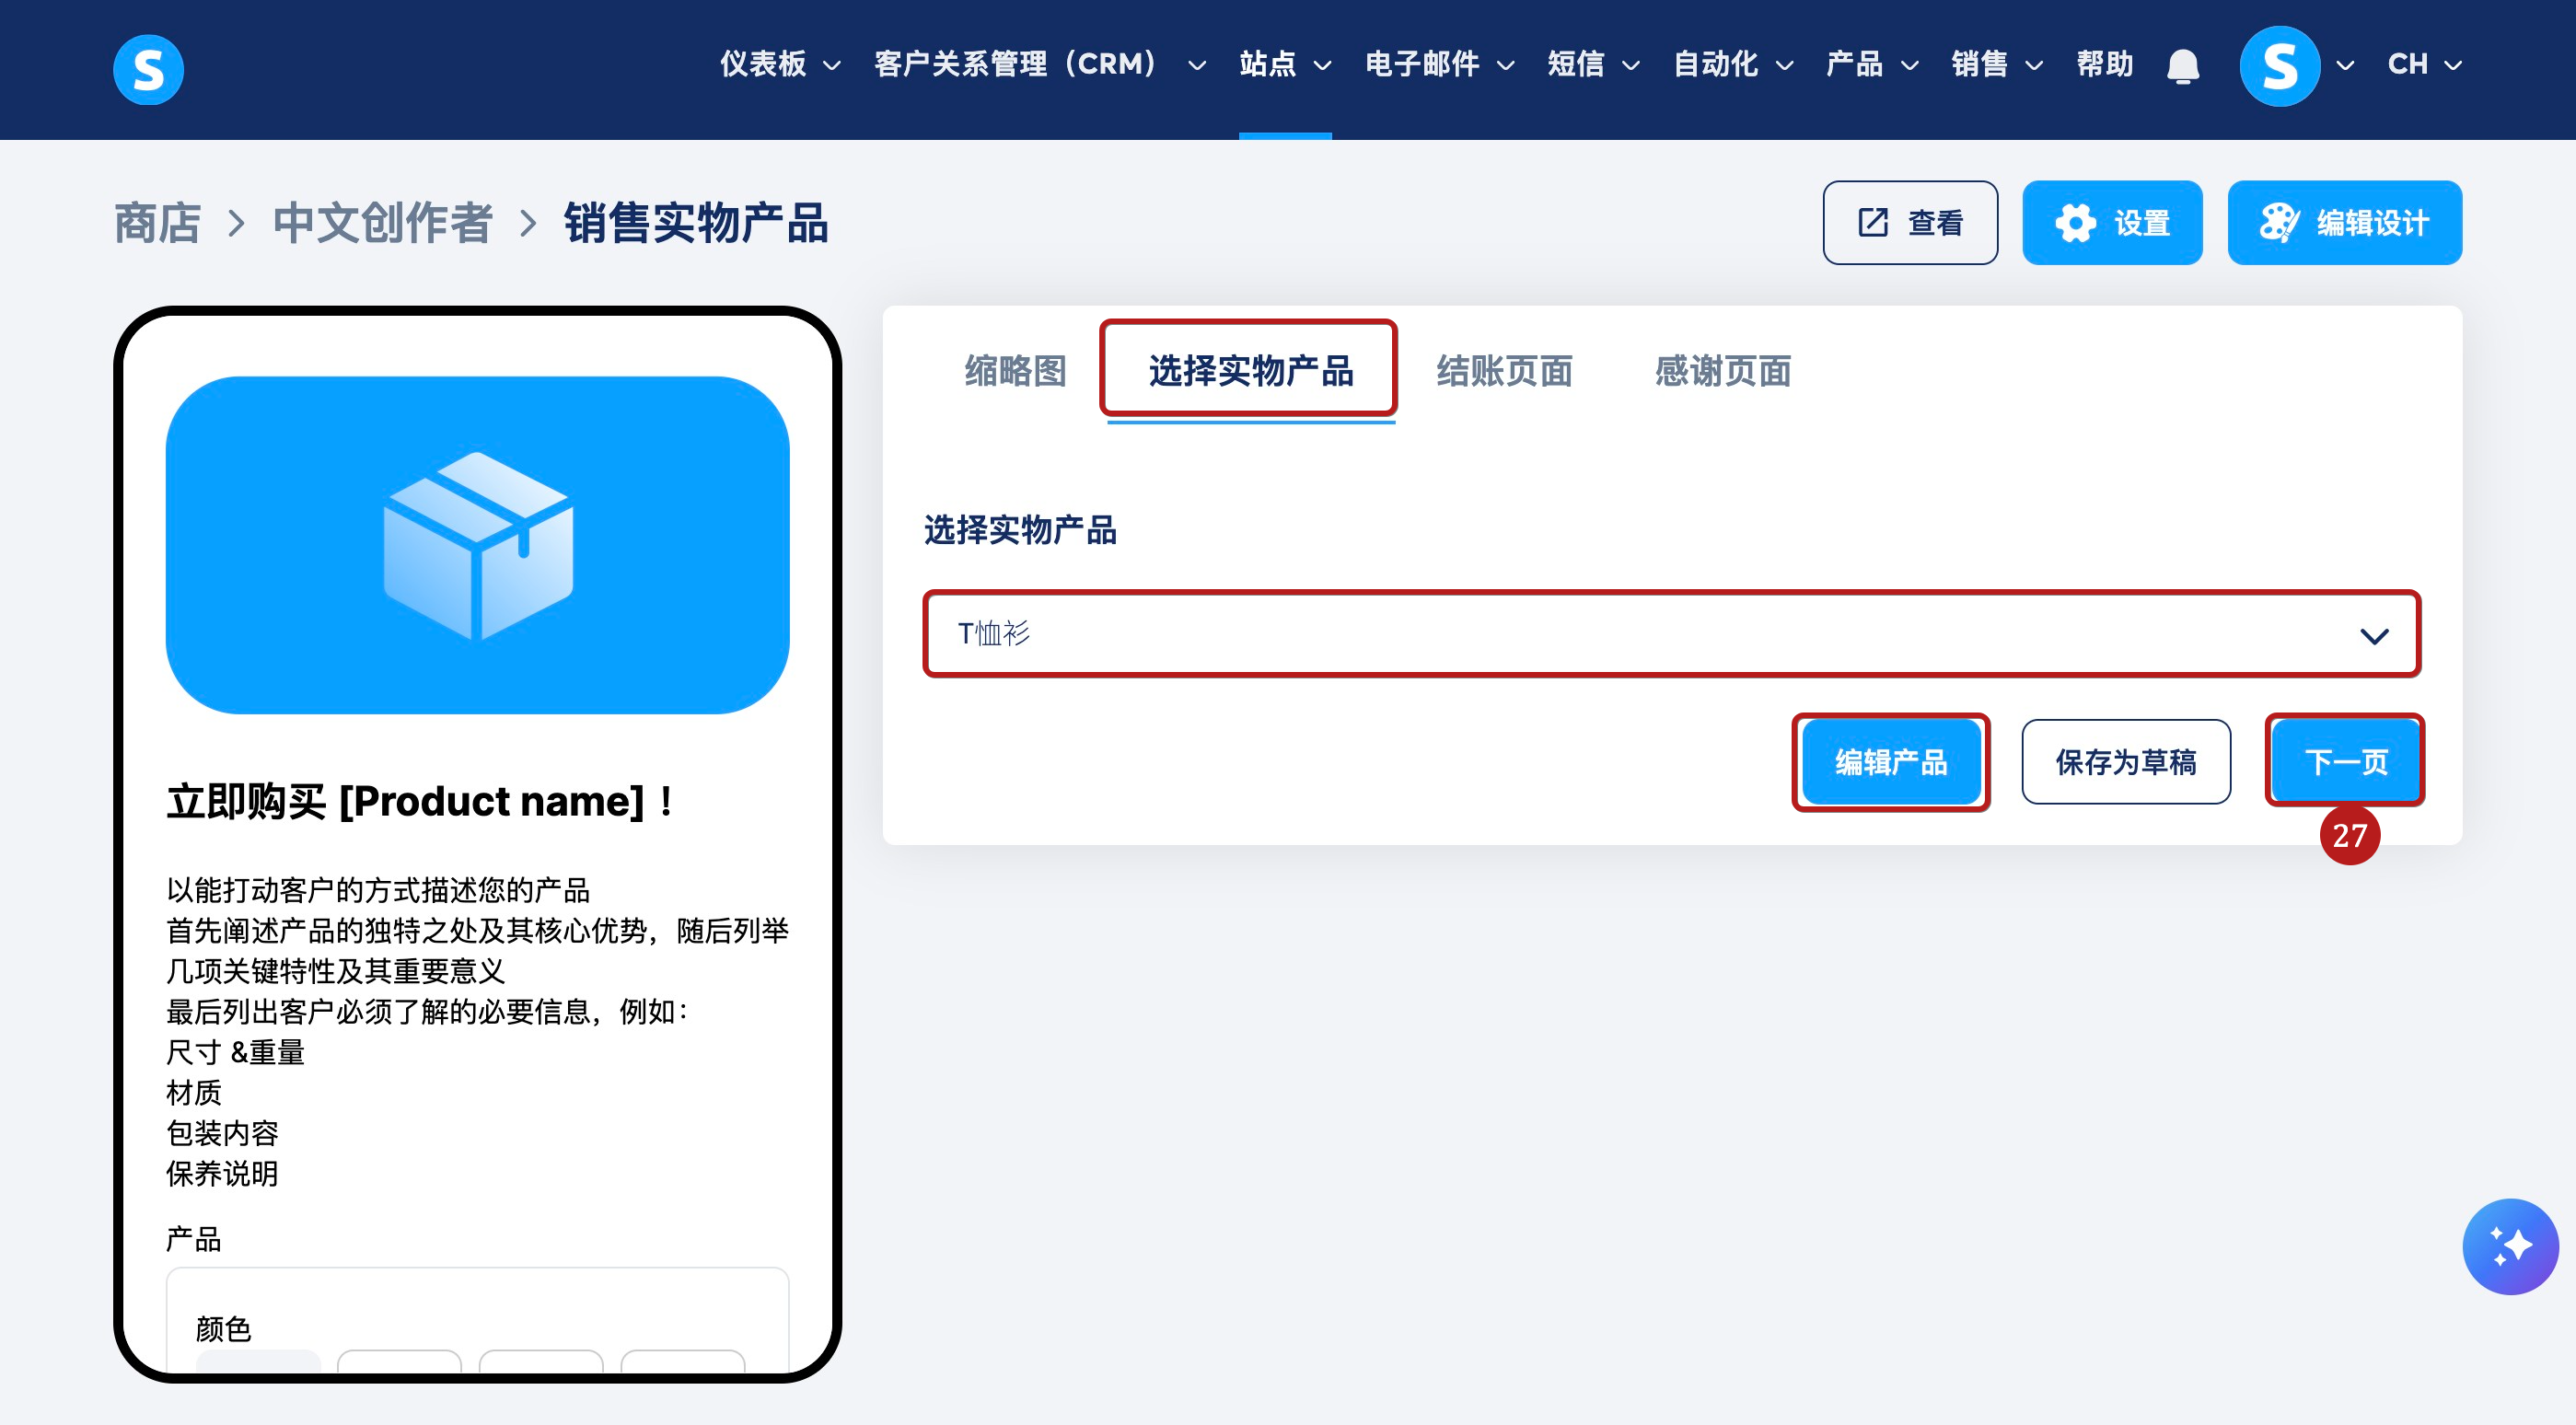The height and width of the screenshot is (1425, 2576).
Task: Click 中文创作者 breadcrumb link
Action: [382, 223]
